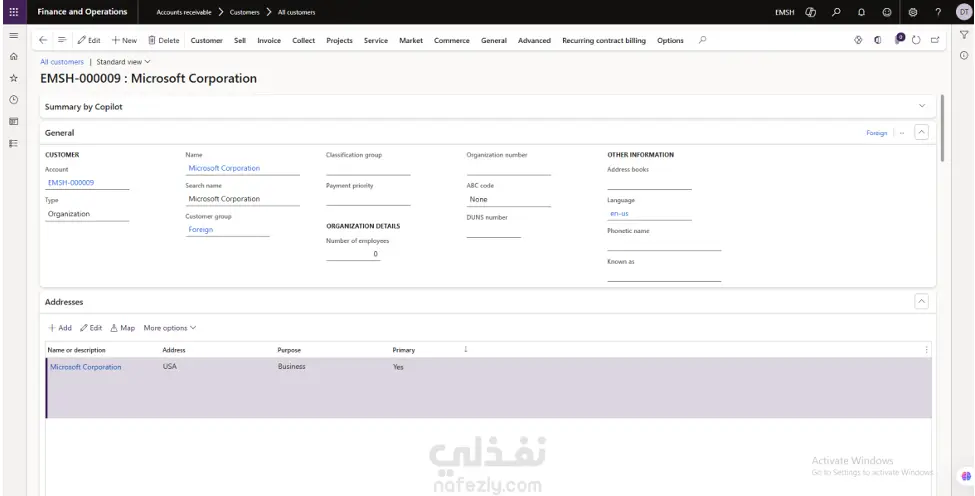
Task: Open the Sell action tab
Action: (240, 40)
